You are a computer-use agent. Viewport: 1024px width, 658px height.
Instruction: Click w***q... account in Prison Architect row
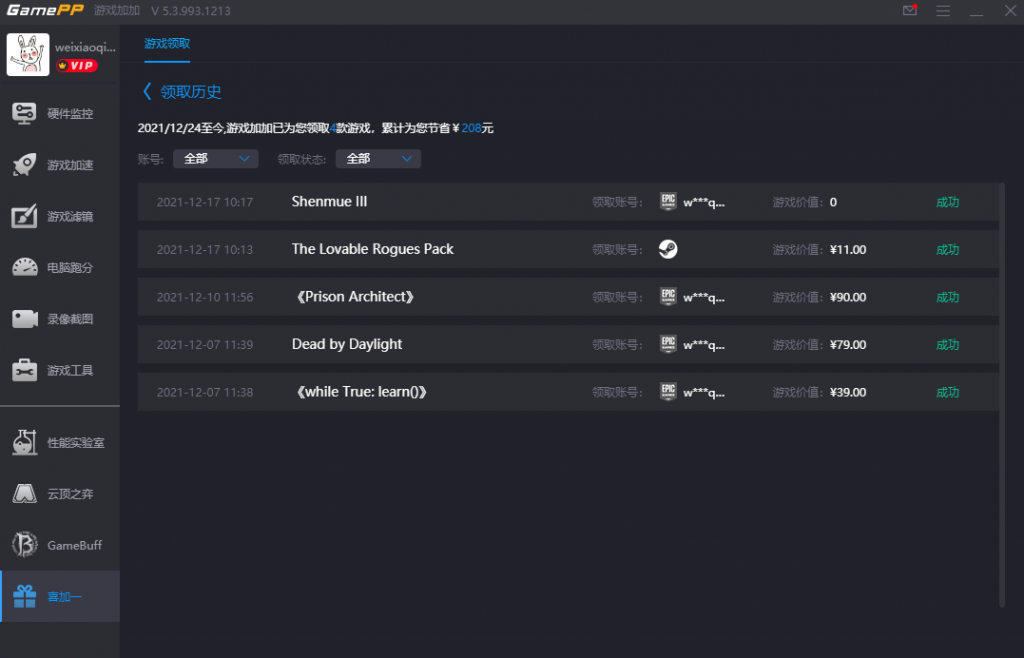pyautogui.click(x=704, y=298)
